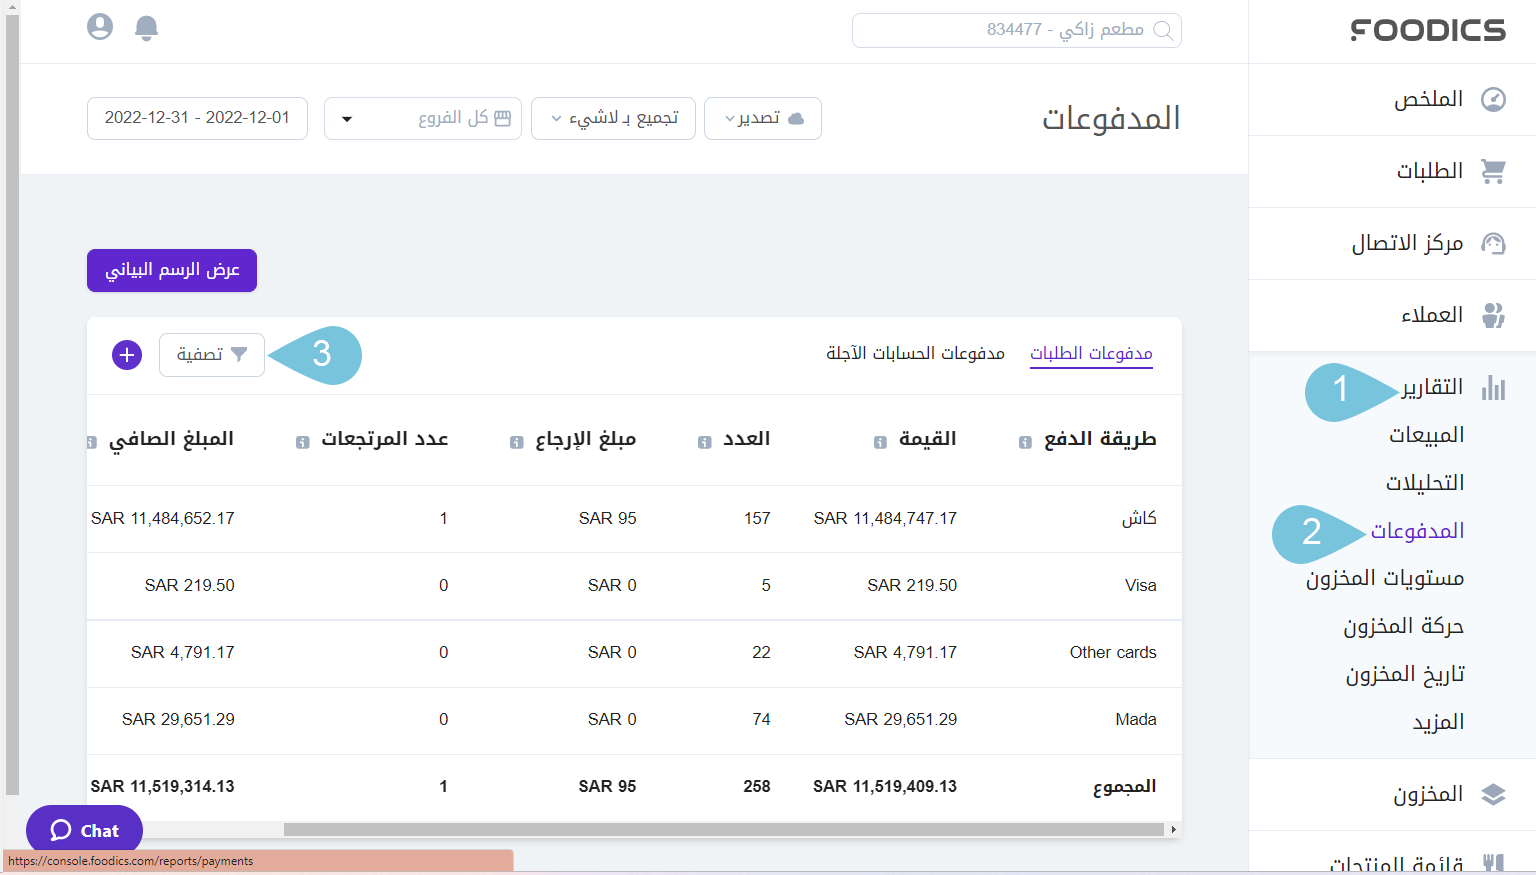Image resolution: width=1536 pixels, height=875 pixels.
Task: Open the كل الفروع branches dropdown
Action: pyautogui.click(x=422, y=118)
